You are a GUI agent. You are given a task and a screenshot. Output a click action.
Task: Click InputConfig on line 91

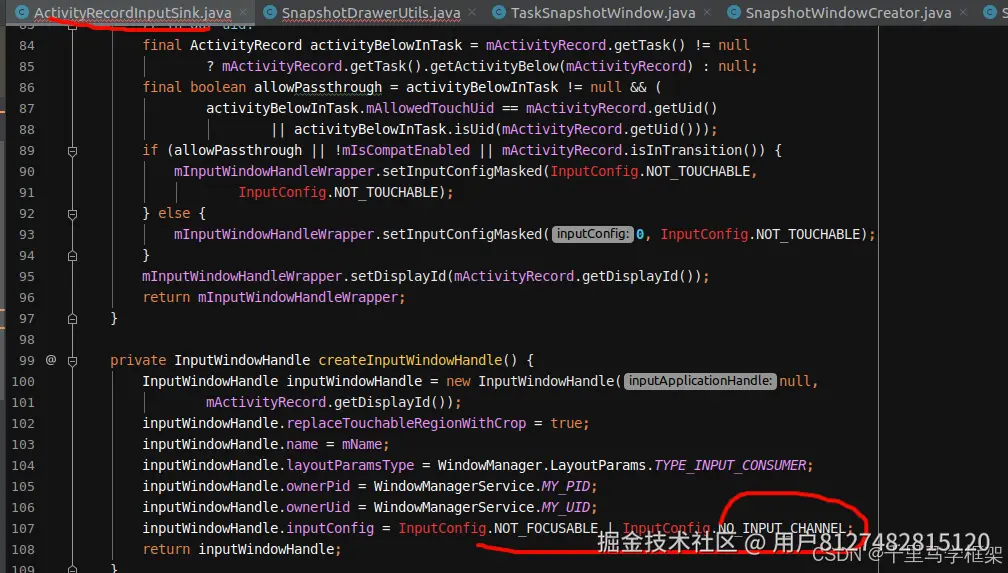point(282,192)
